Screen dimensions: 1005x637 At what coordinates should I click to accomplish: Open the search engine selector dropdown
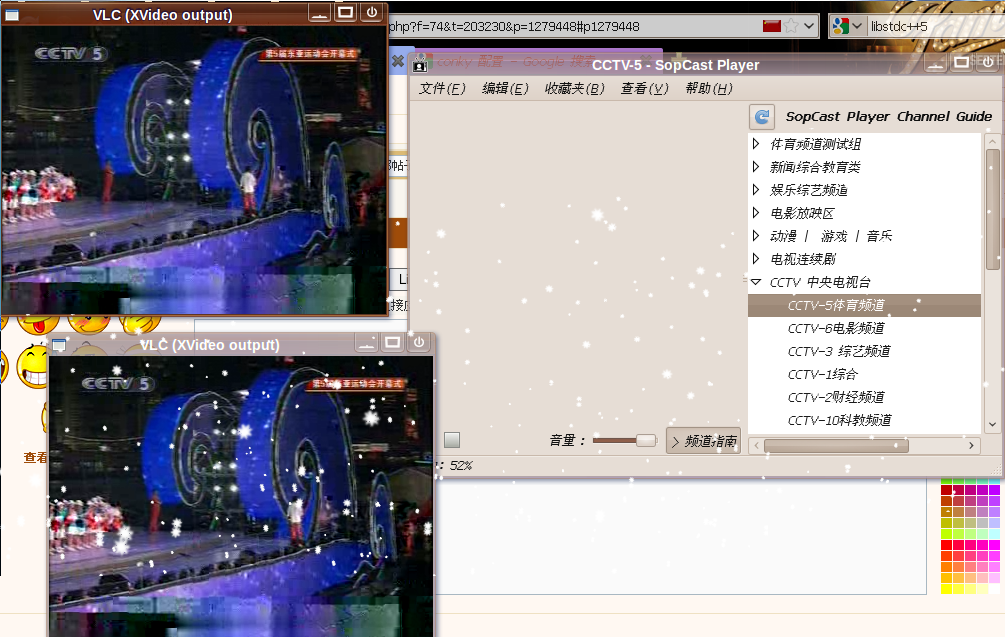tap(857, 26)
